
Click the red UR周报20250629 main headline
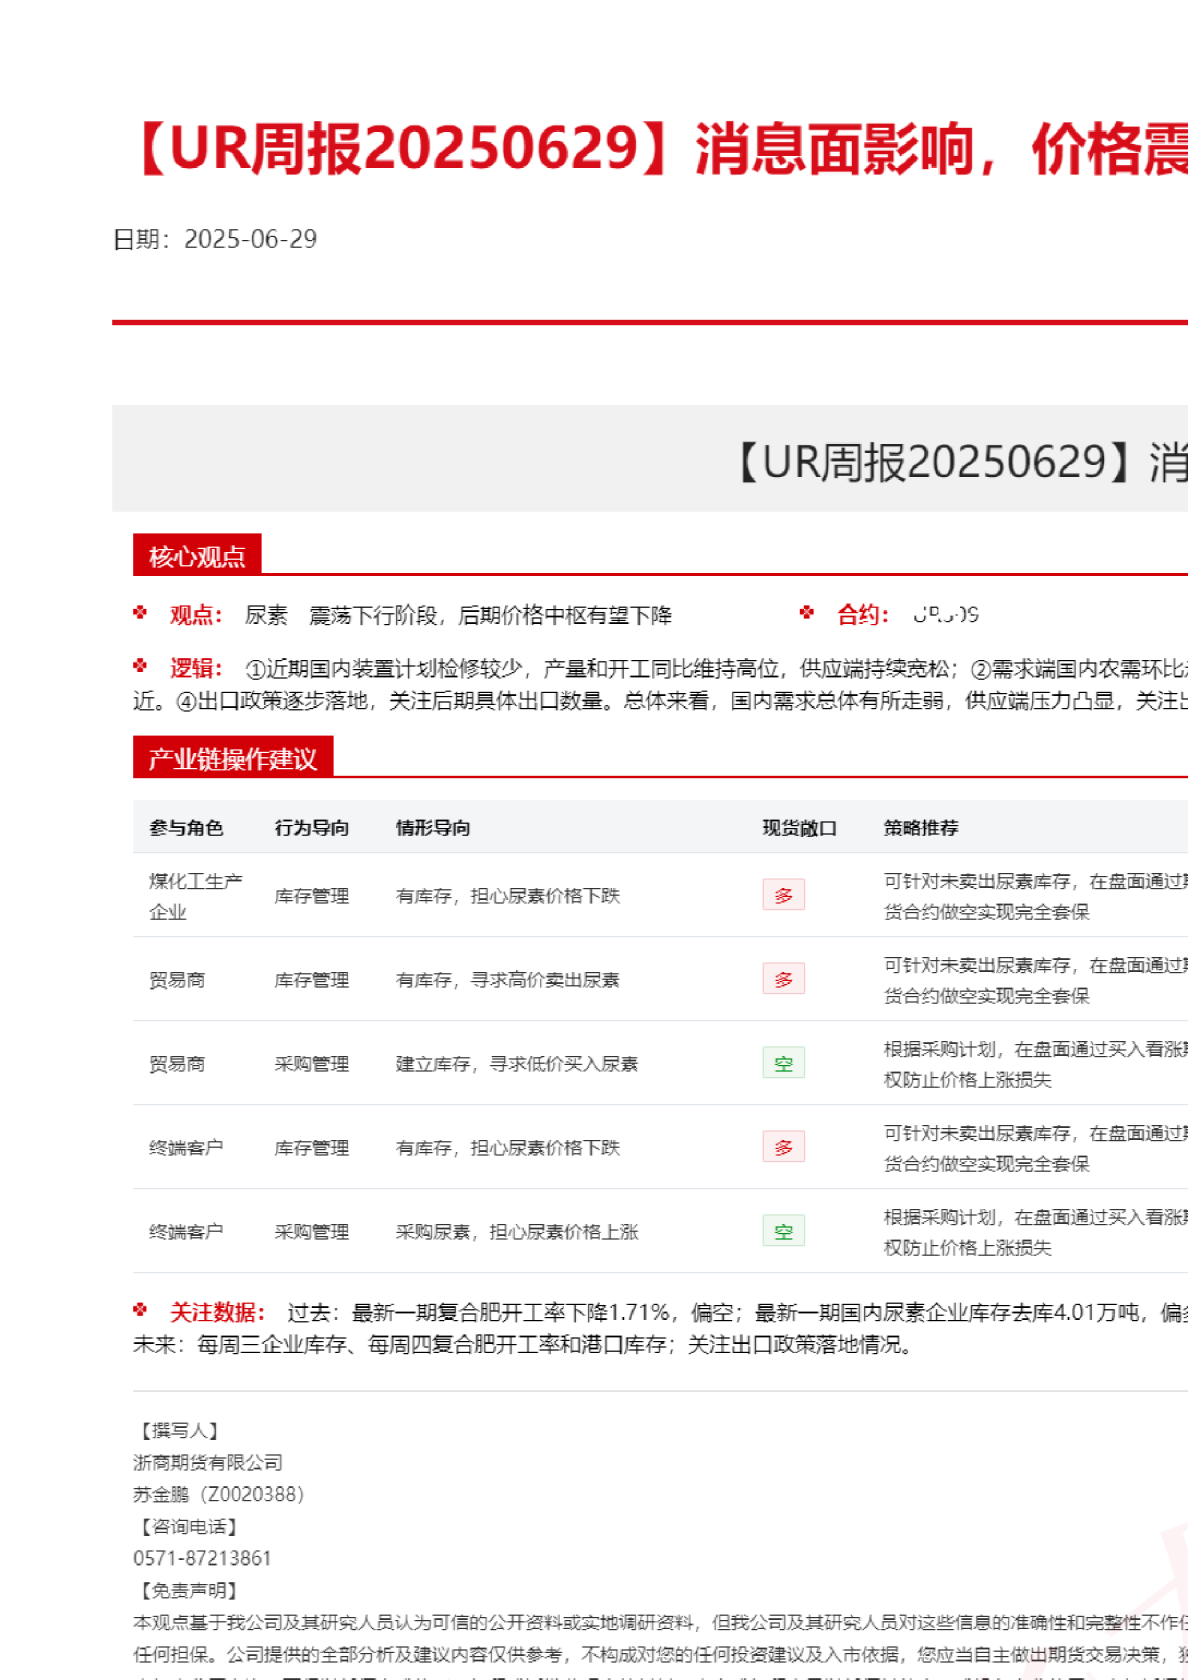point(660,150)
